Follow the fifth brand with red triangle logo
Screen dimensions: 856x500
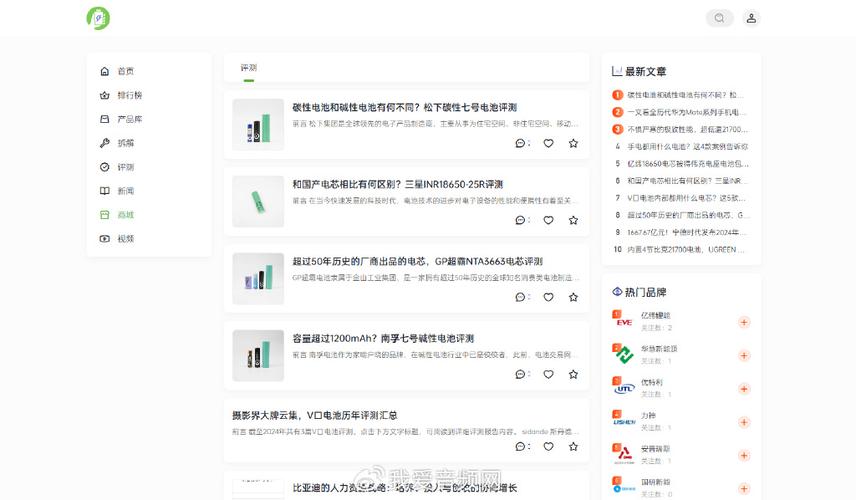[744, 455]
